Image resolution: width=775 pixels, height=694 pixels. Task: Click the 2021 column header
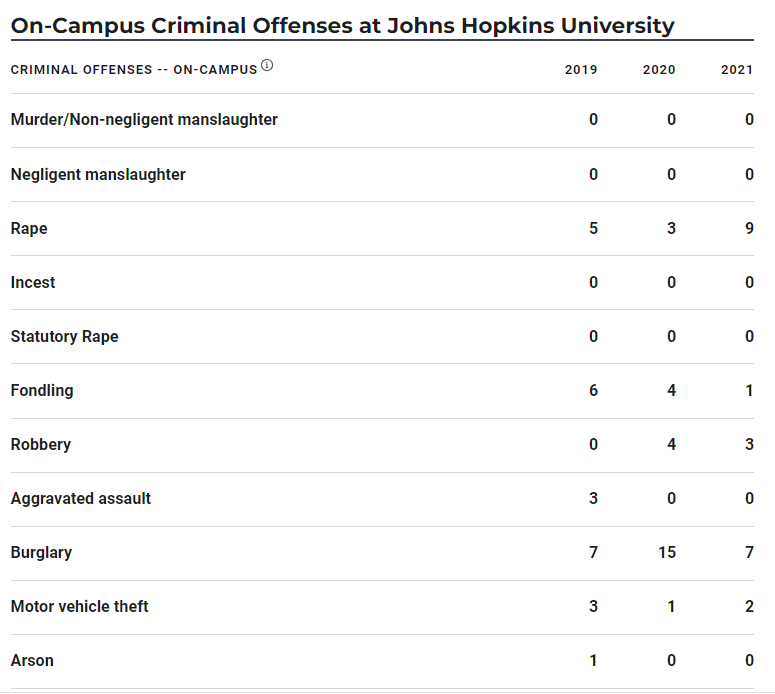pos(737,70)
